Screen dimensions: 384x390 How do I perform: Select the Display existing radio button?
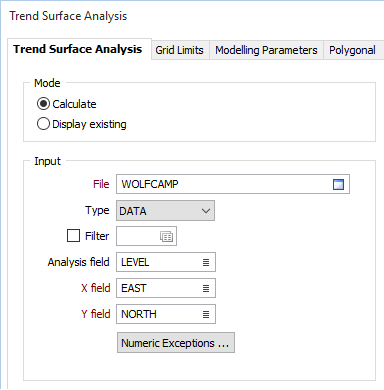point(43,124)
